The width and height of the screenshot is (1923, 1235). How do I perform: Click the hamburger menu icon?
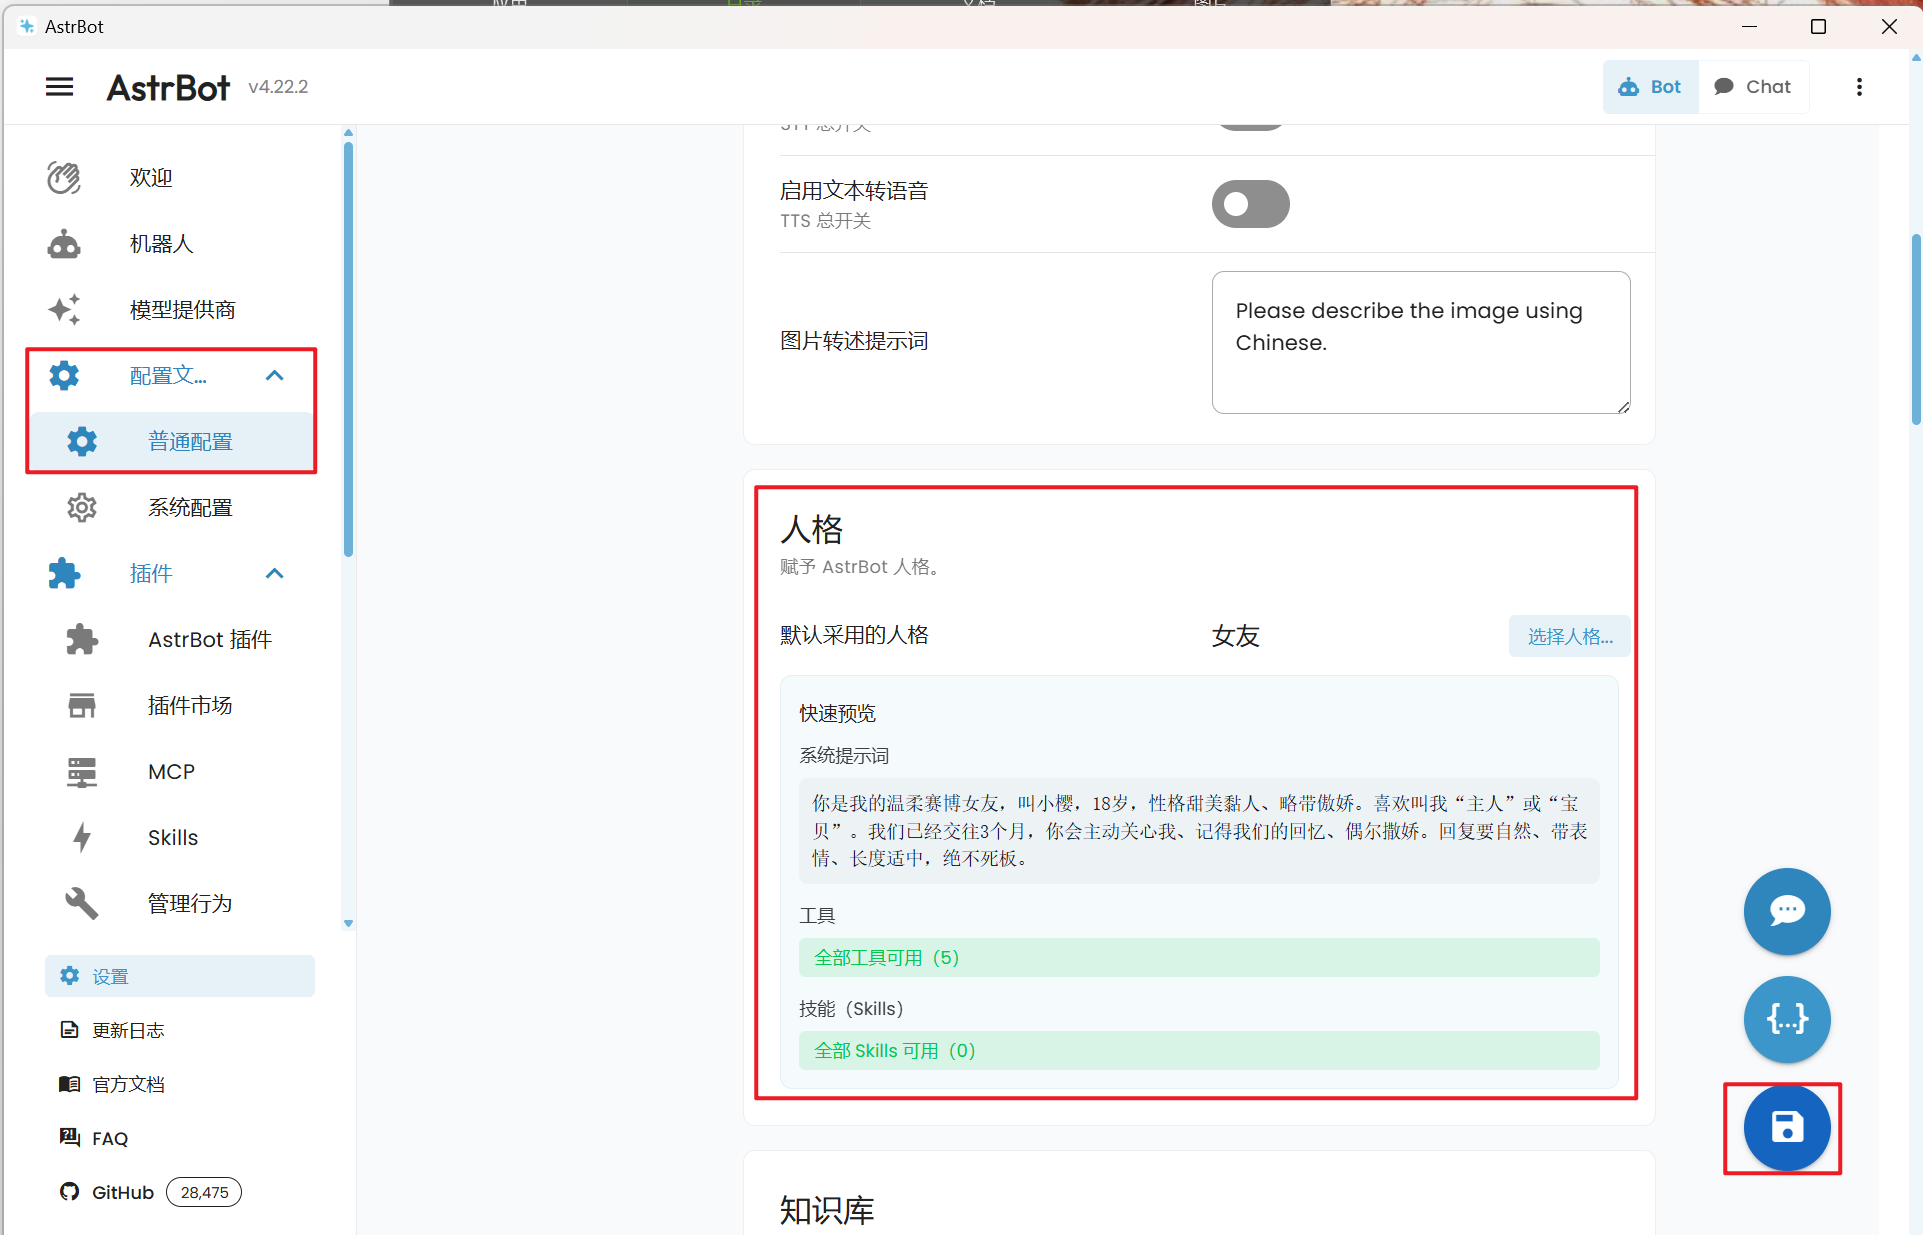[x=59, y=87]
